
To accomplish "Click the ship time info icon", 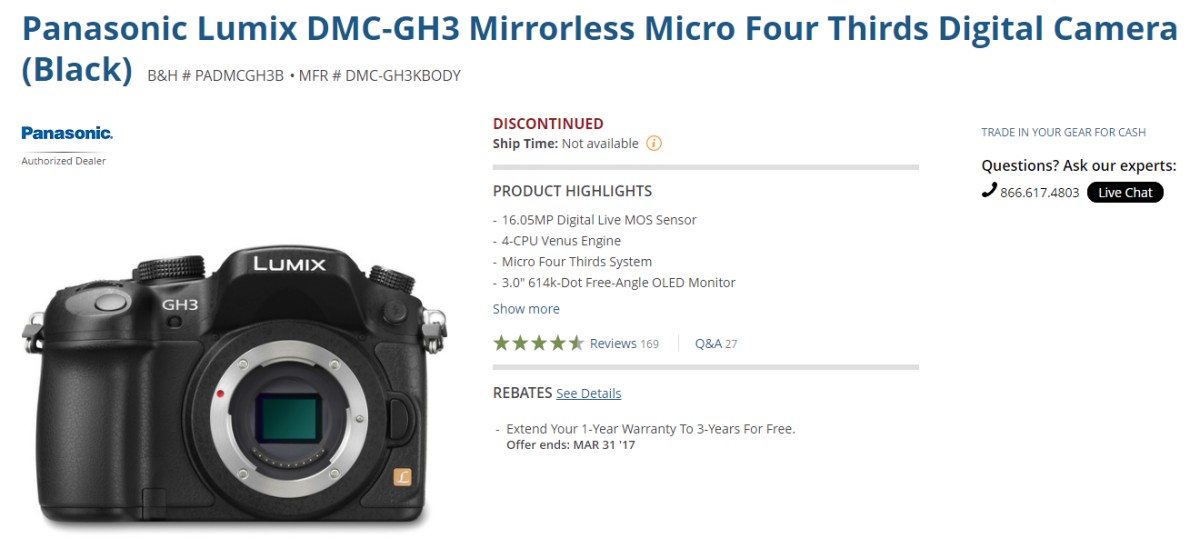I will 654,143.
